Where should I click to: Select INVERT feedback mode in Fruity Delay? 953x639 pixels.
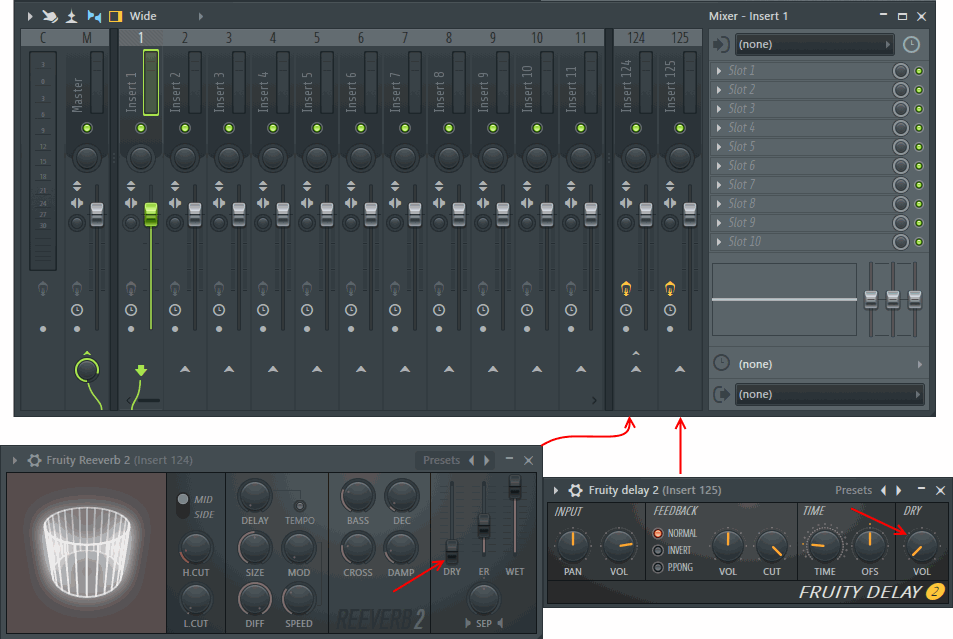[x=658, y=550]
